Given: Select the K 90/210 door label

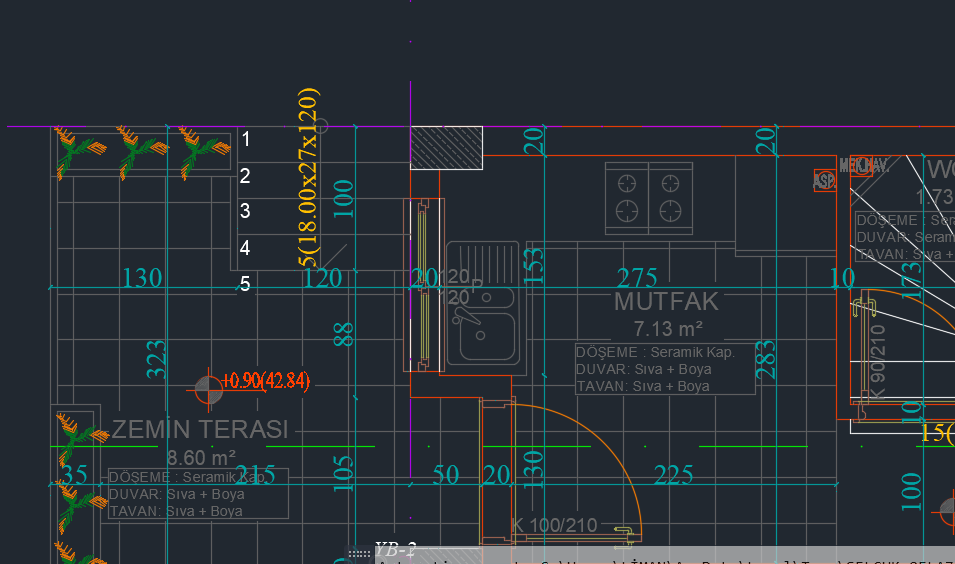Looking at the screenshot, I should tap(877, 362).
